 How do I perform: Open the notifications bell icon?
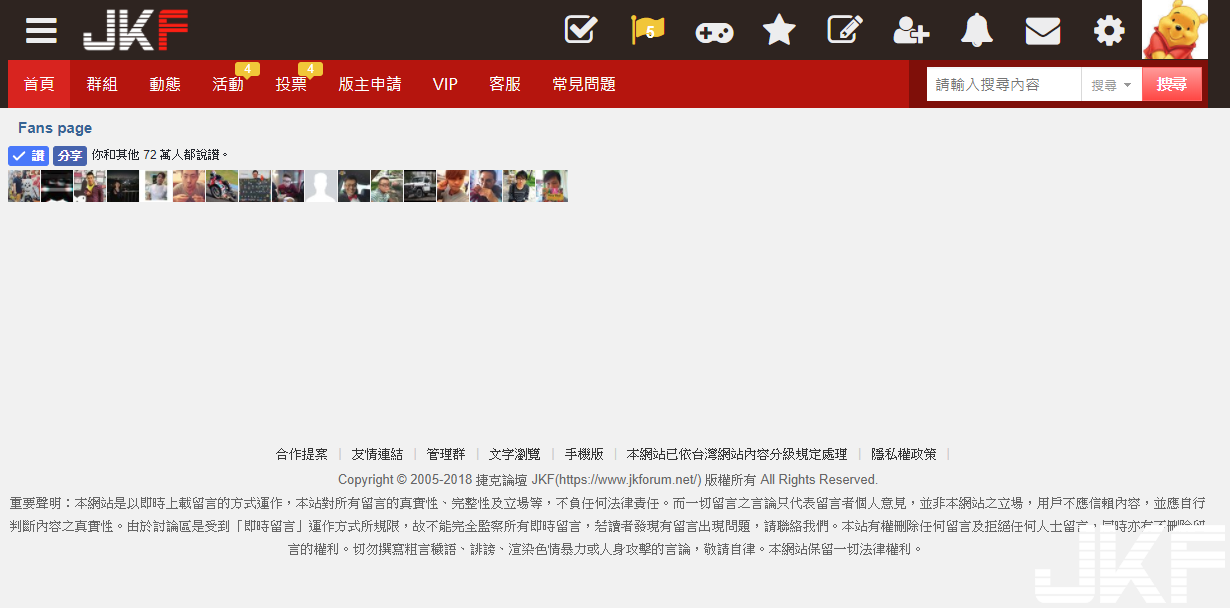coord(977,30)
